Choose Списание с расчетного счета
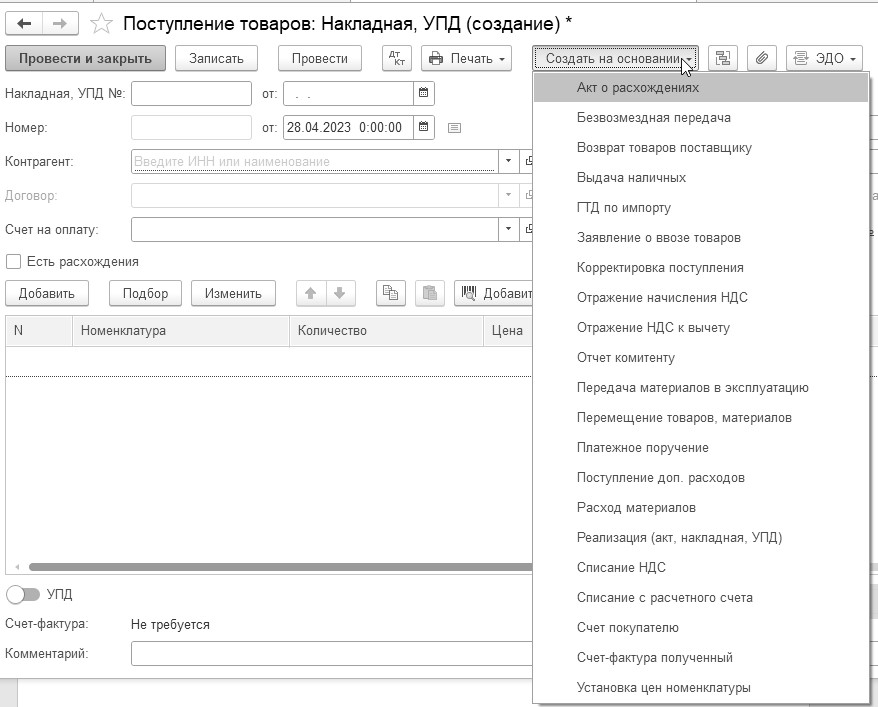Viewport: 878px width, 707px height. click(x=700, y=597)
